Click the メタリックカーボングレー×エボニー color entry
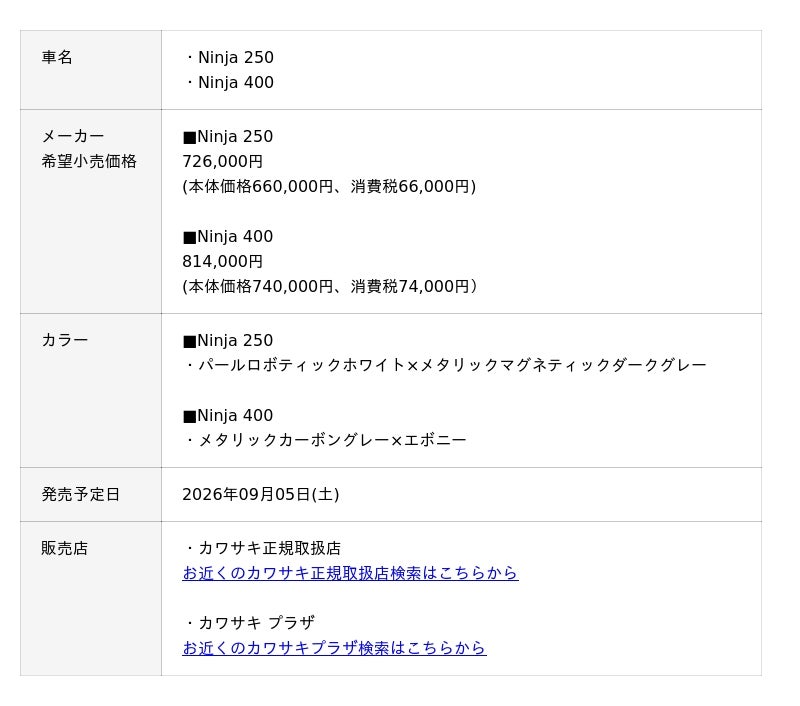This screenshot has width=800, height=706. (326, 440)
